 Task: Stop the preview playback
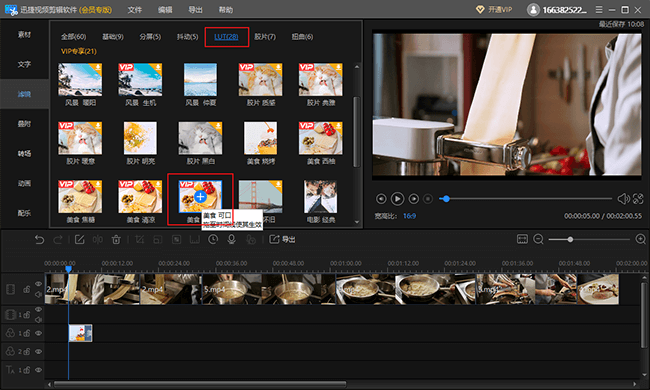coord(428,199)
